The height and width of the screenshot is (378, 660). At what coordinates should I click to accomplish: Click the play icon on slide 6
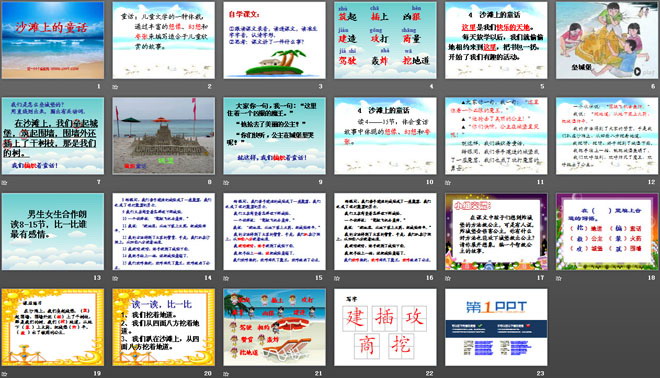[638, 72]
